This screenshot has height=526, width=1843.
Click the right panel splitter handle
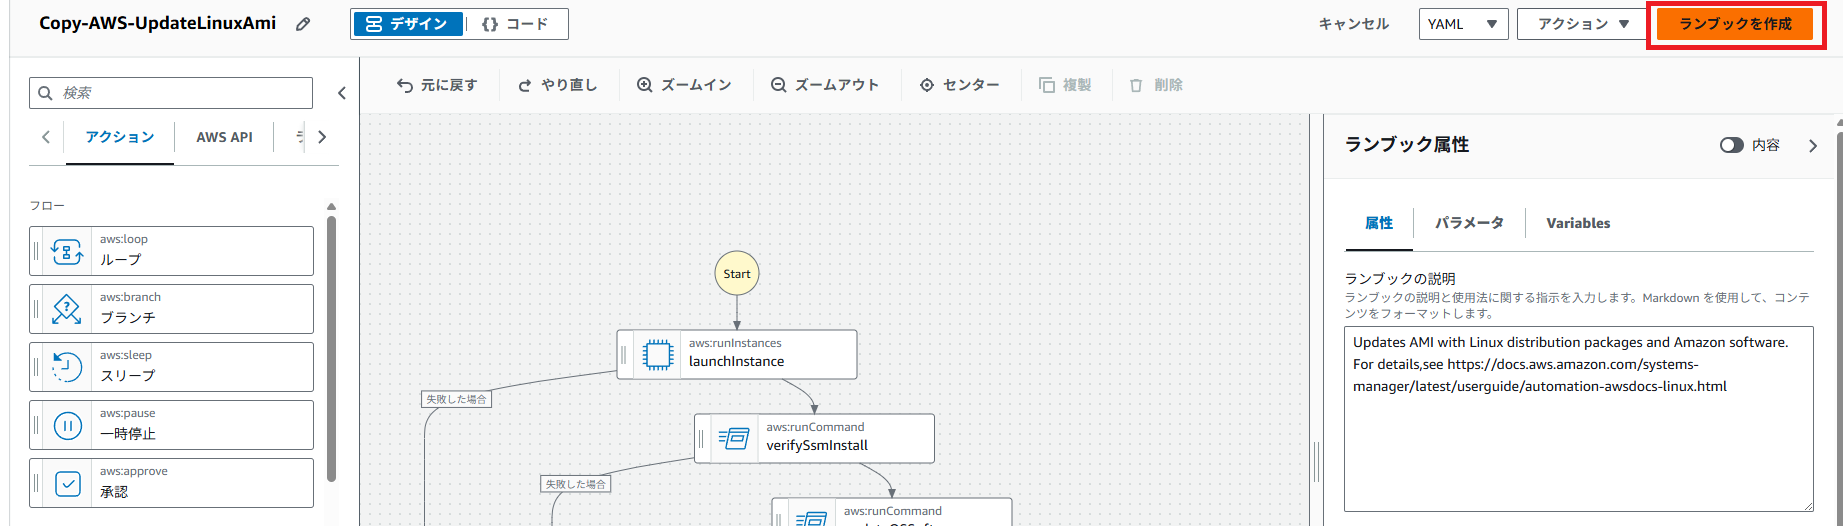1316,462
